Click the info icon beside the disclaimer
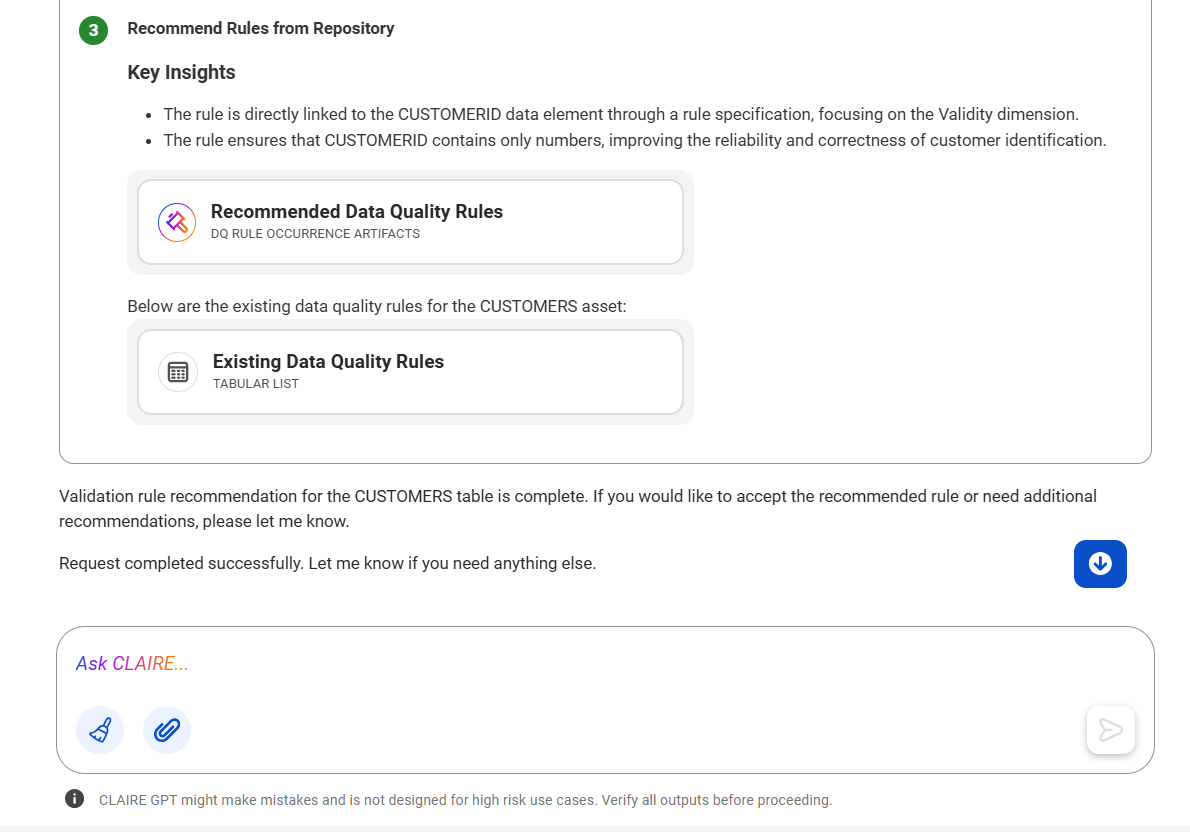This screenshot has height=832, width=1190. [74, 799]
